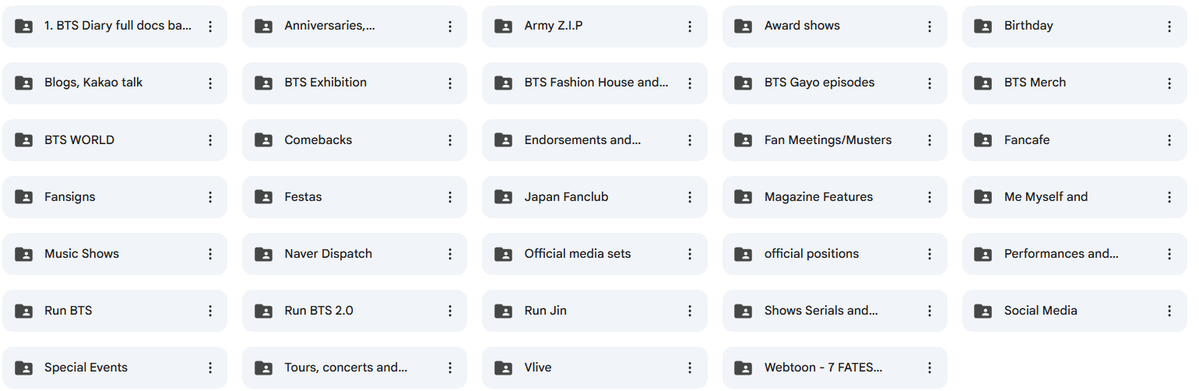The width and height of the screenshot is (1199, 391).
Task: Select the Music Shows folder name
Action: point(82,254)
